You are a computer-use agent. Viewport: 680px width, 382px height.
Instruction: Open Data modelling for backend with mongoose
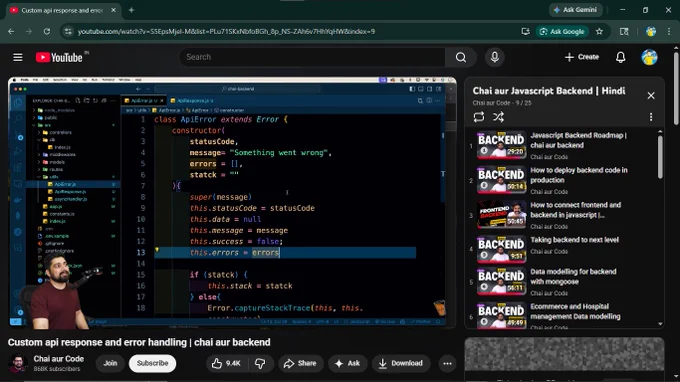coord(564,281)
